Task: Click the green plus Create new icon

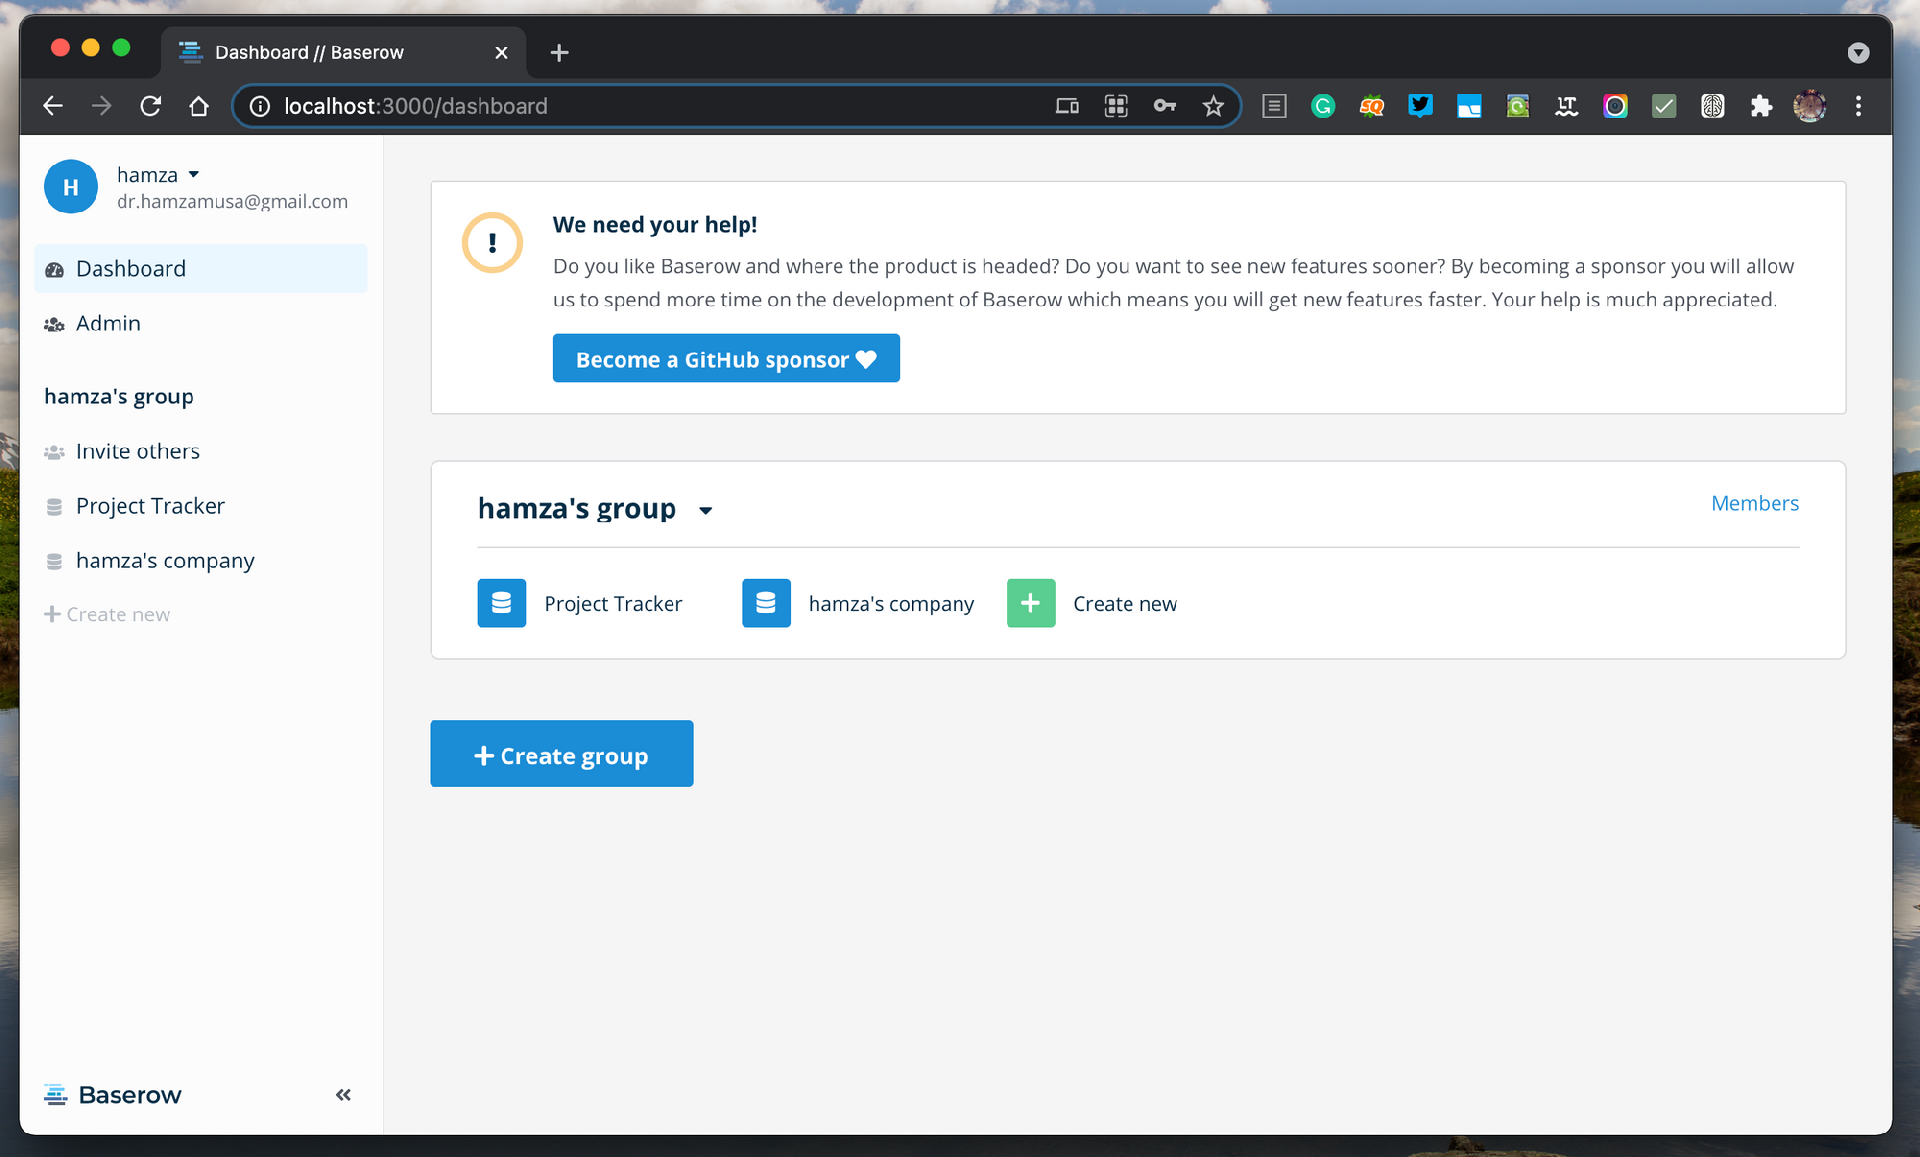Action: [x=1031, y=603]
